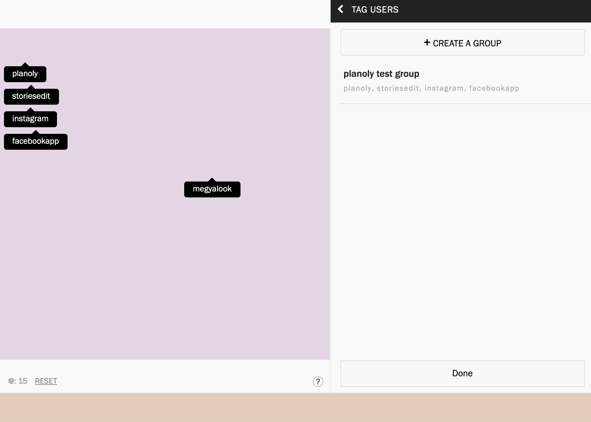
Task: Click the CREATE A GROUP button
Action: pos(462,43)
